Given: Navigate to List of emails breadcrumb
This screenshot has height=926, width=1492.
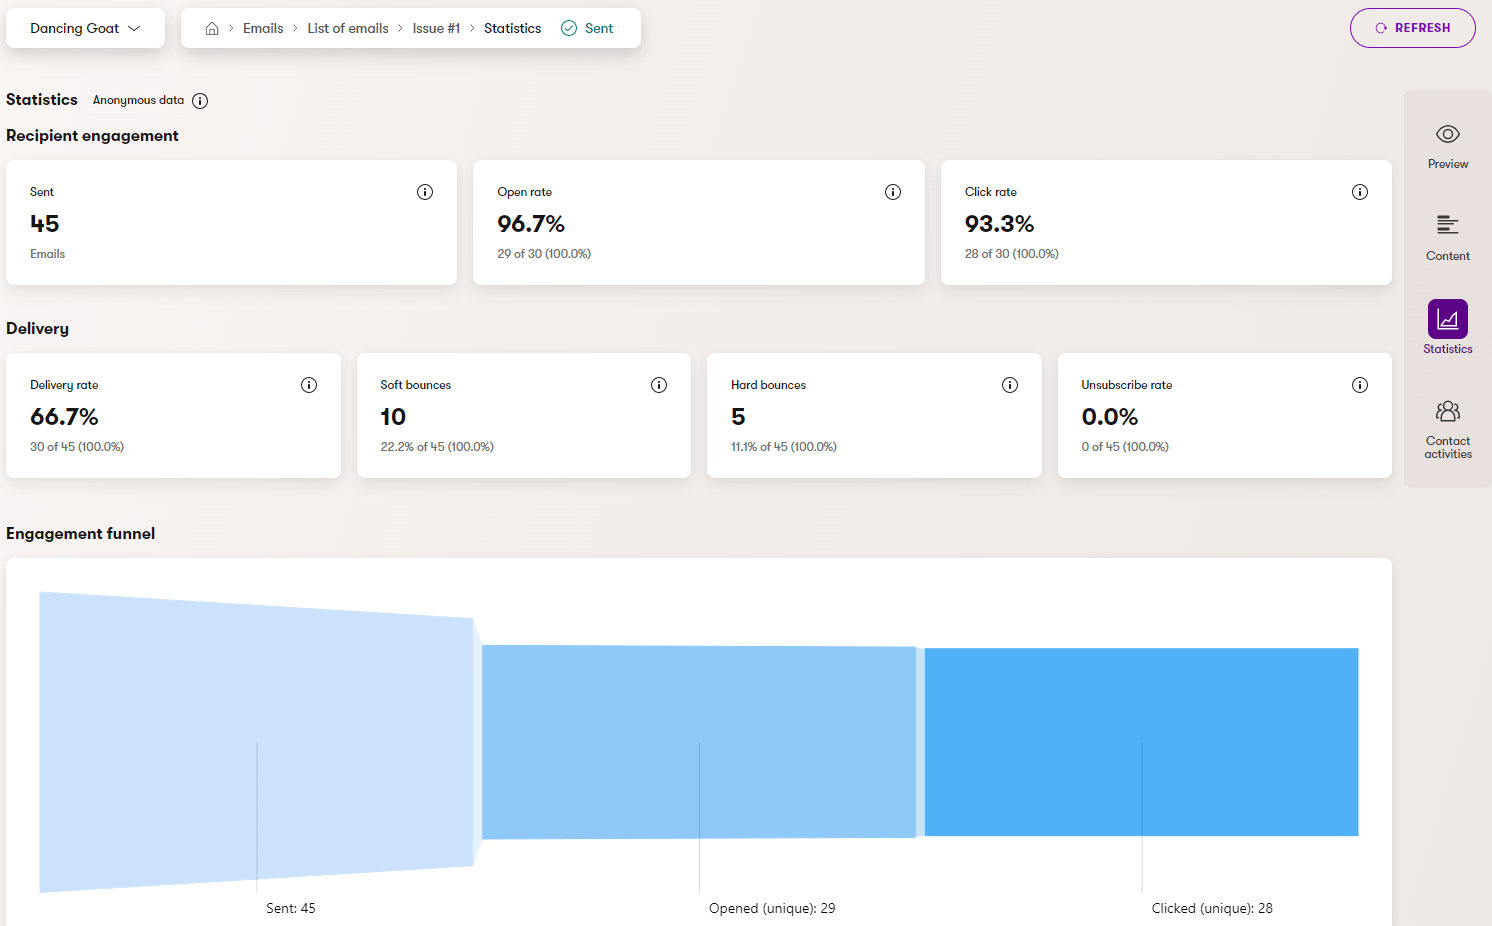Looking at the screenshot, I should coord(348,29).
